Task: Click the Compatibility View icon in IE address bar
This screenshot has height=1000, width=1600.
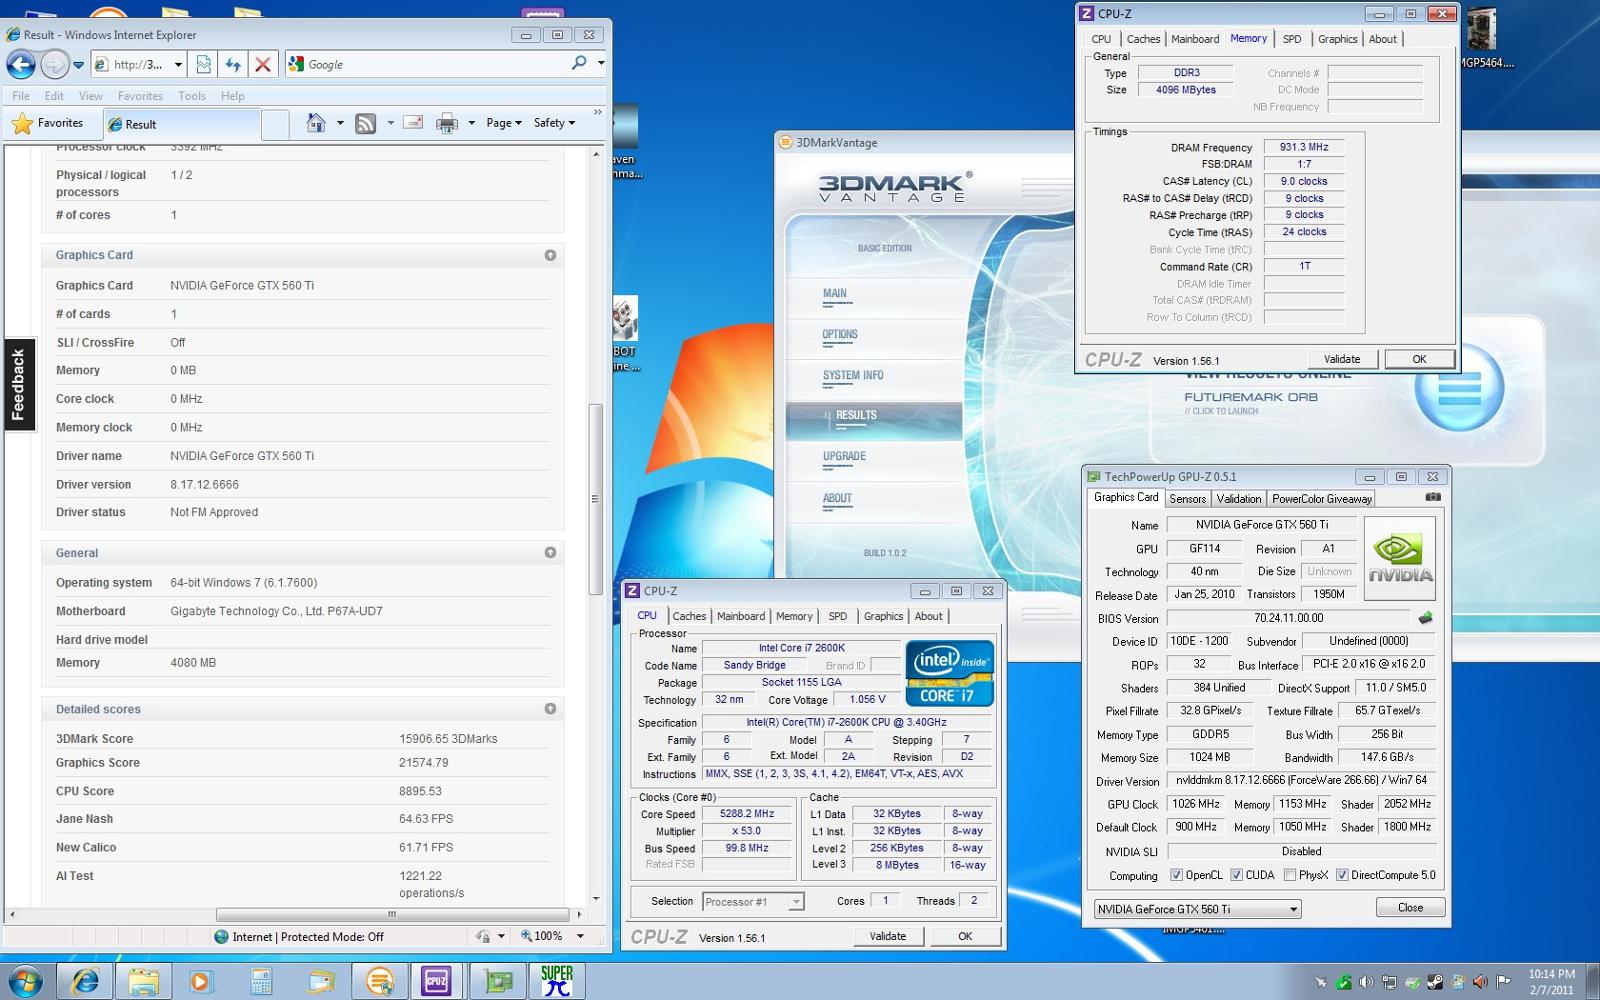Action: (203, 64)
